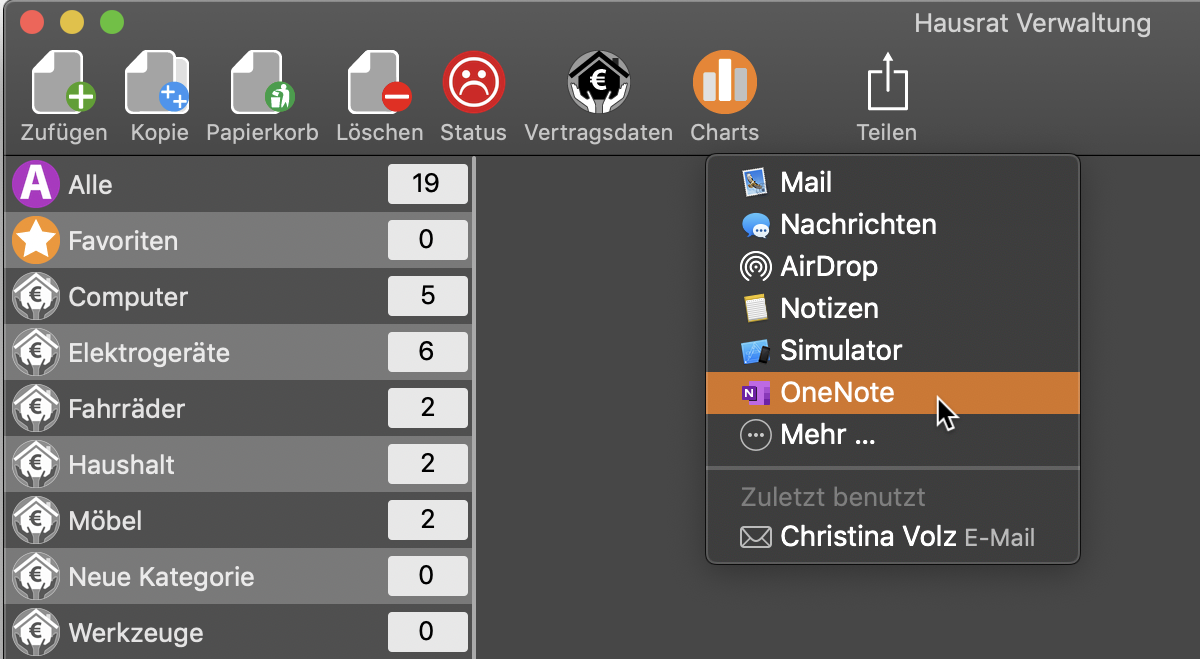Open the Elektrogeräte category
The height and width of the screenshot is (659, 1200).
coord(239,352)
